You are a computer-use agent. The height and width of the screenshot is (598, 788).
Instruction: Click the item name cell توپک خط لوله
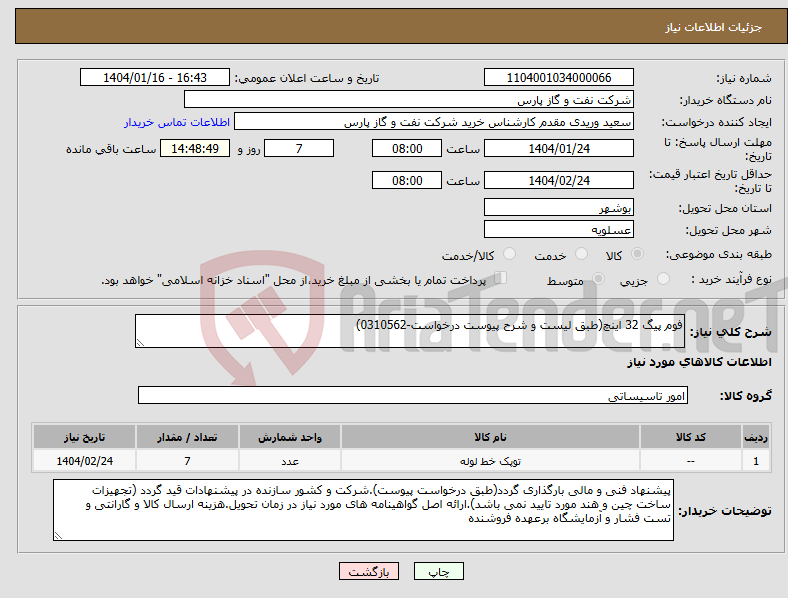tap(490, 461)
